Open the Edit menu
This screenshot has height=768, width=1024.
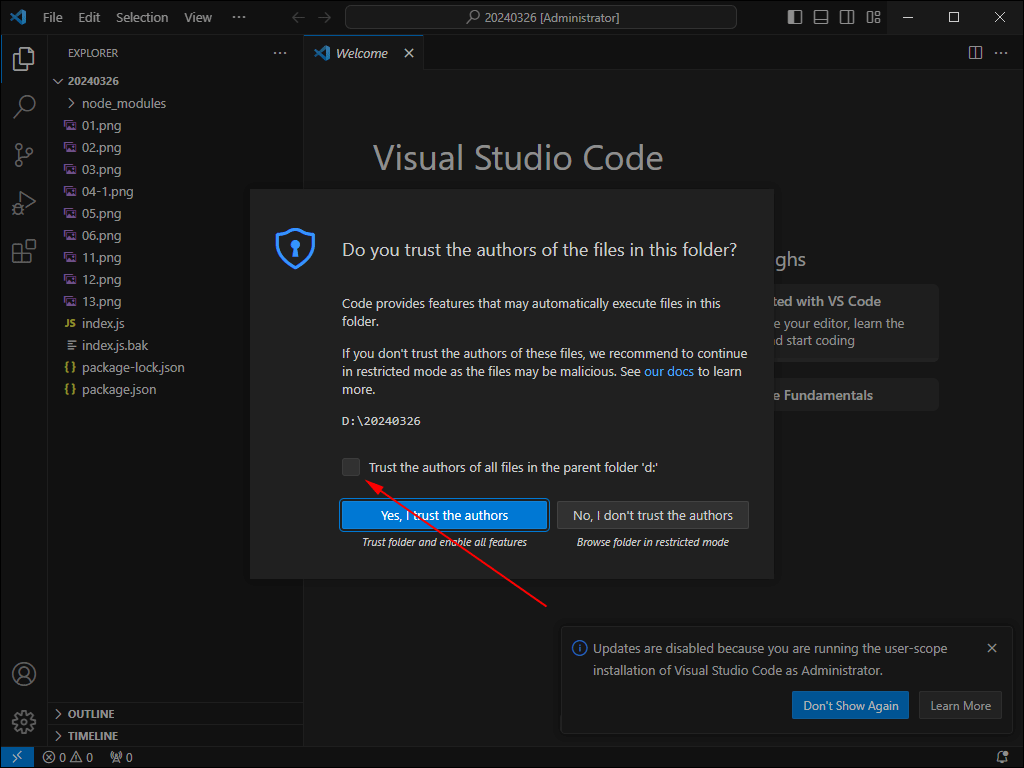pyautogui.click(x=89, y=18)
